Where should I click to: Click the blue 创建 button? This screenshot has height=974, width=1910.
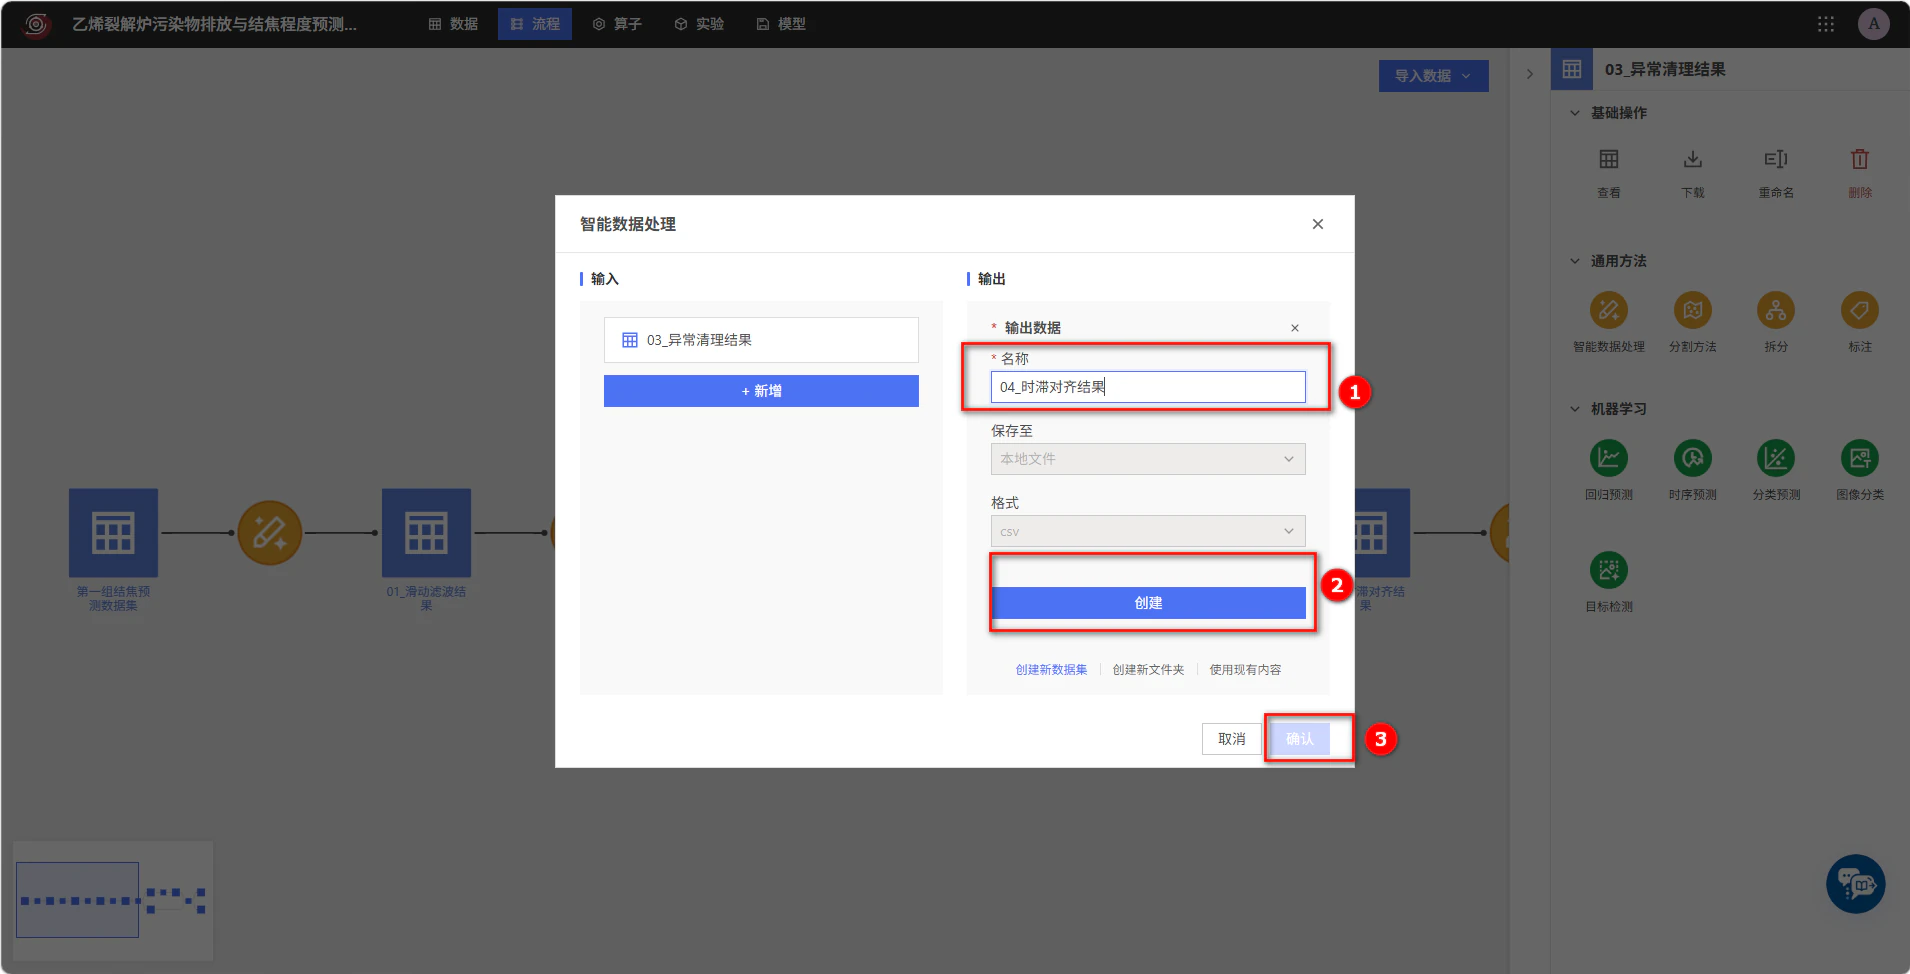(1148, 603)
